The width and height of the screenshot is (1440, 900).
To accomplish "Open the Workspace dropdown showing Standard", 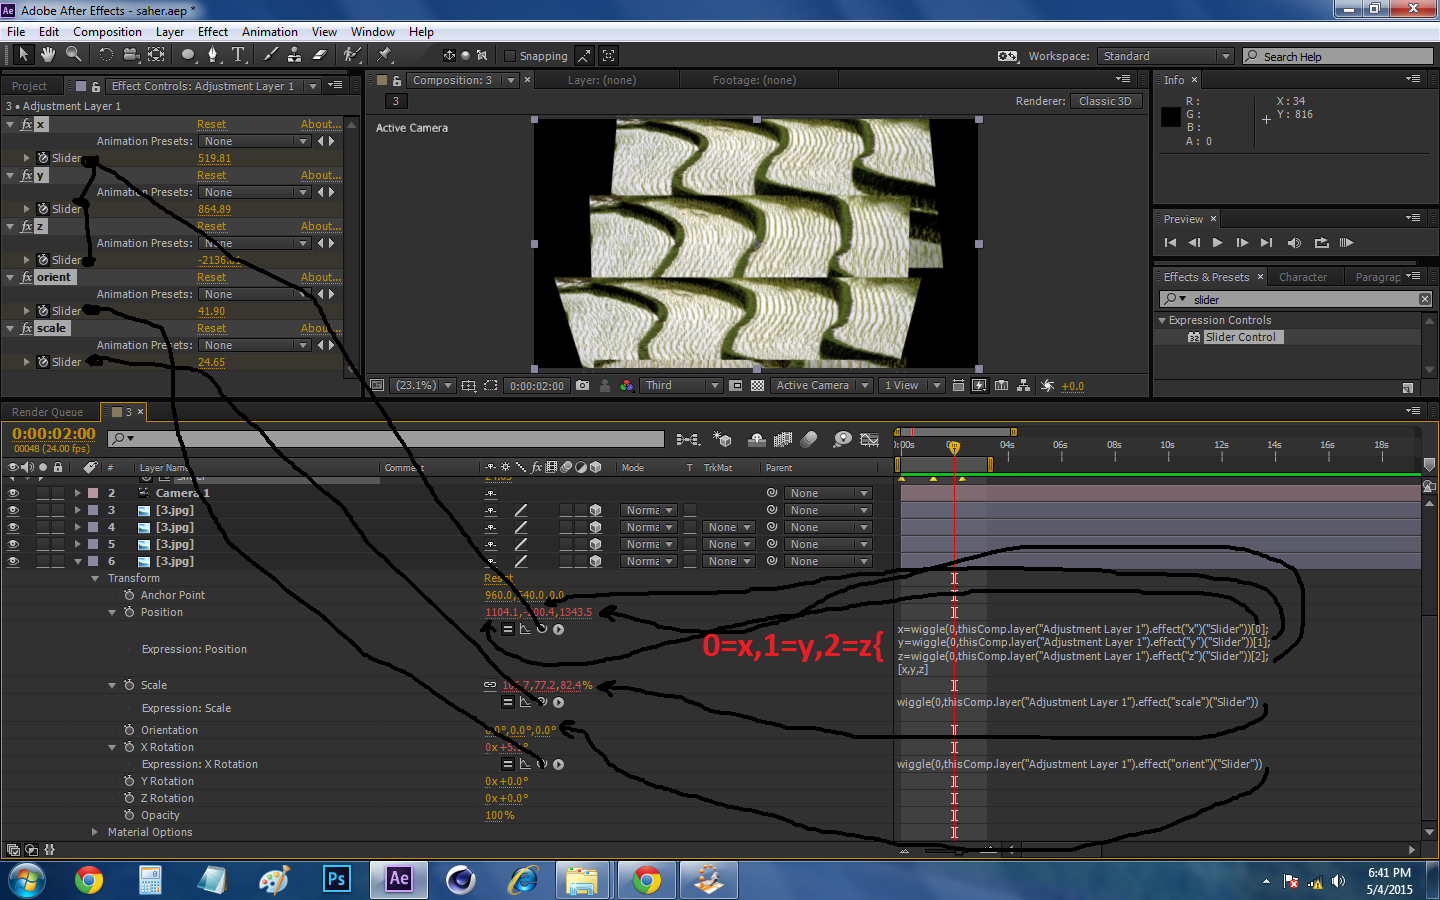I will click(1165, 56).
